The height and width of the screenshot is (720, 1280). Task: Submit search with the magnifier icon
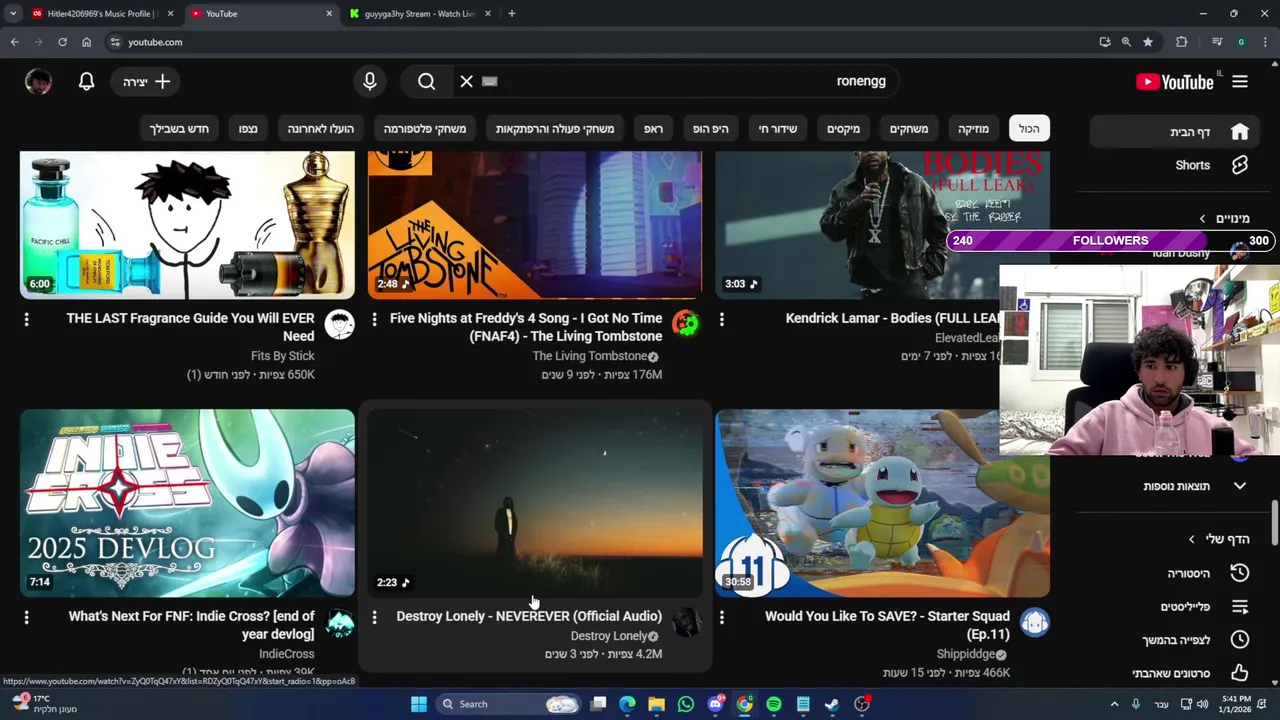pos(427,82)
